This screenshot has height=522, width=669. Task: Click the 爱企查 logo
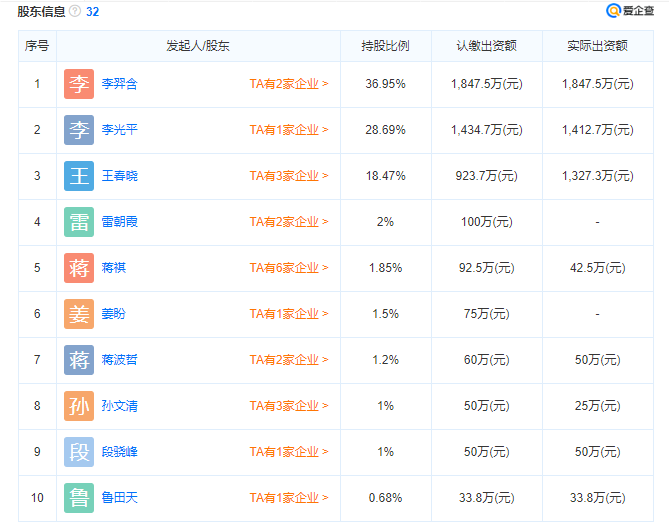(630, 11)
